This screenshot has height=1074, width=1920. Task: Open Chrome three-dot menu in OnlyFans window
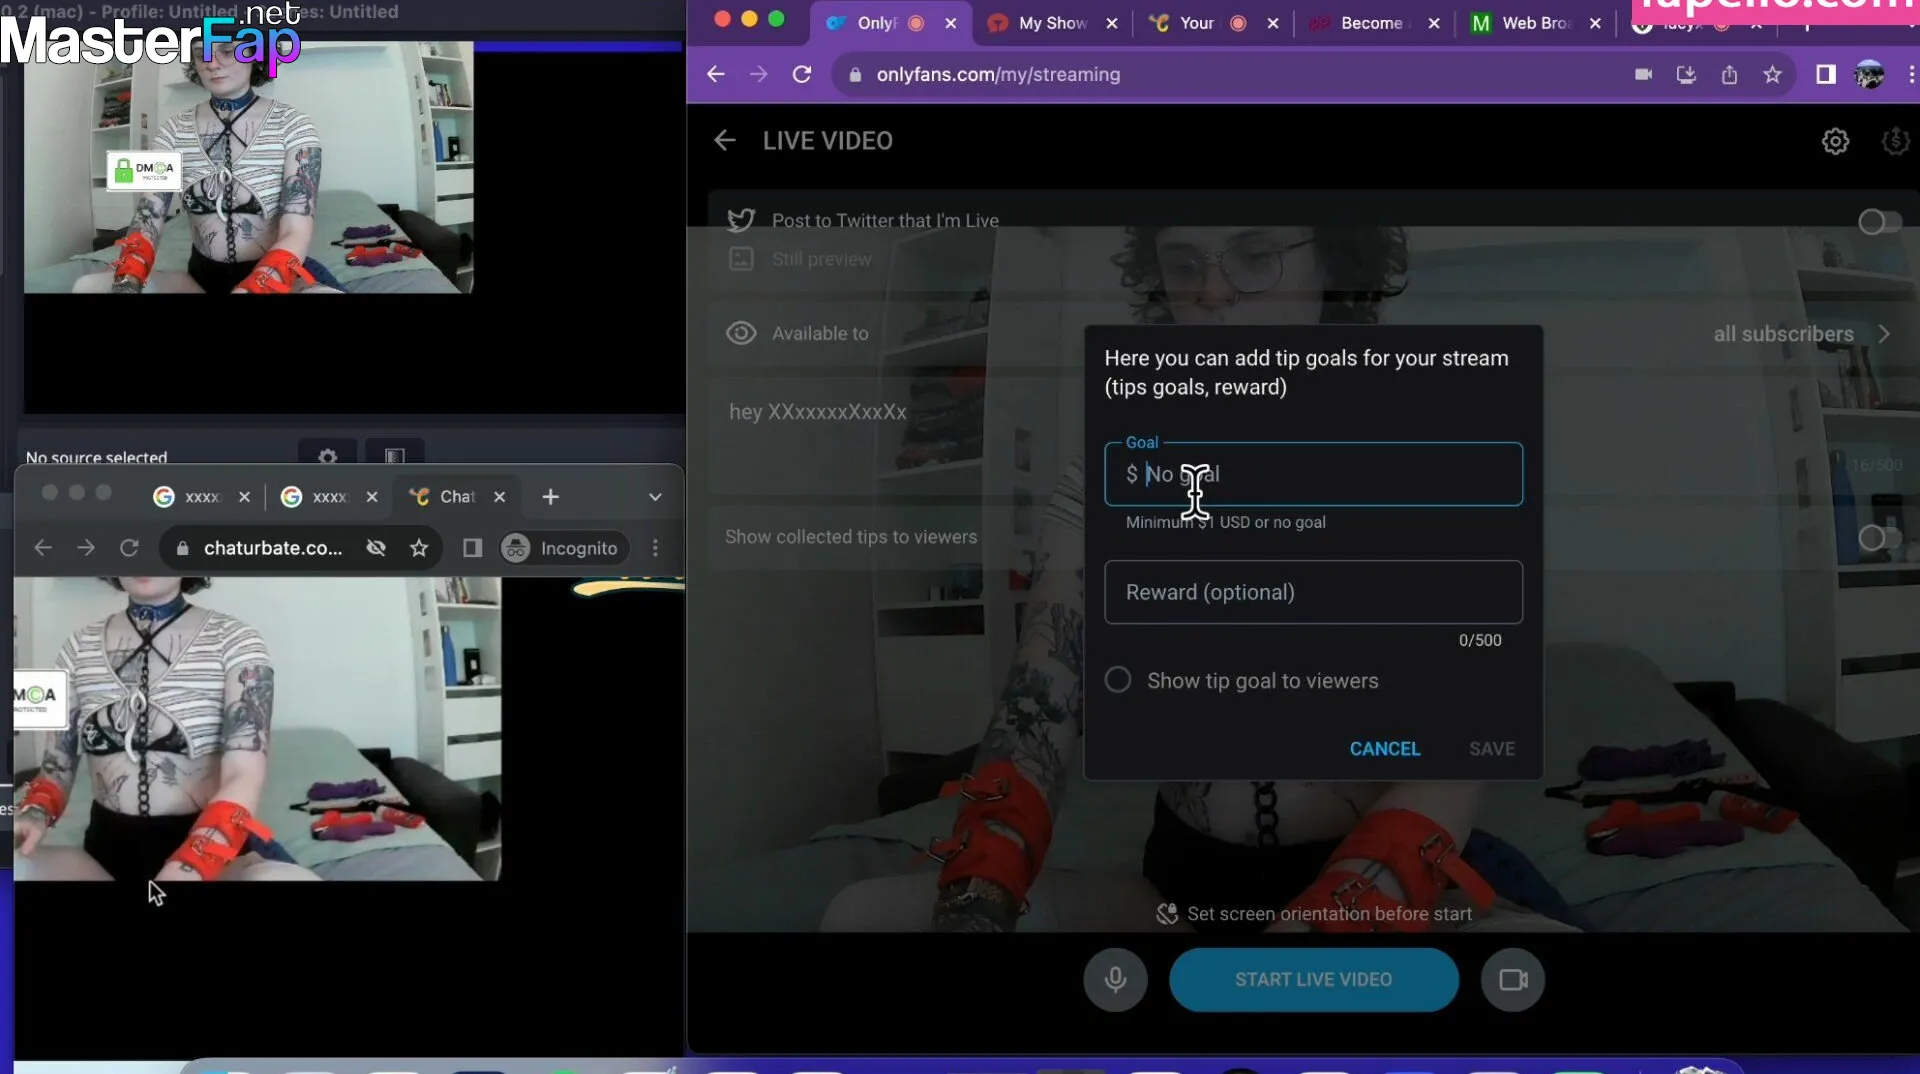(x=1911, y=74)
